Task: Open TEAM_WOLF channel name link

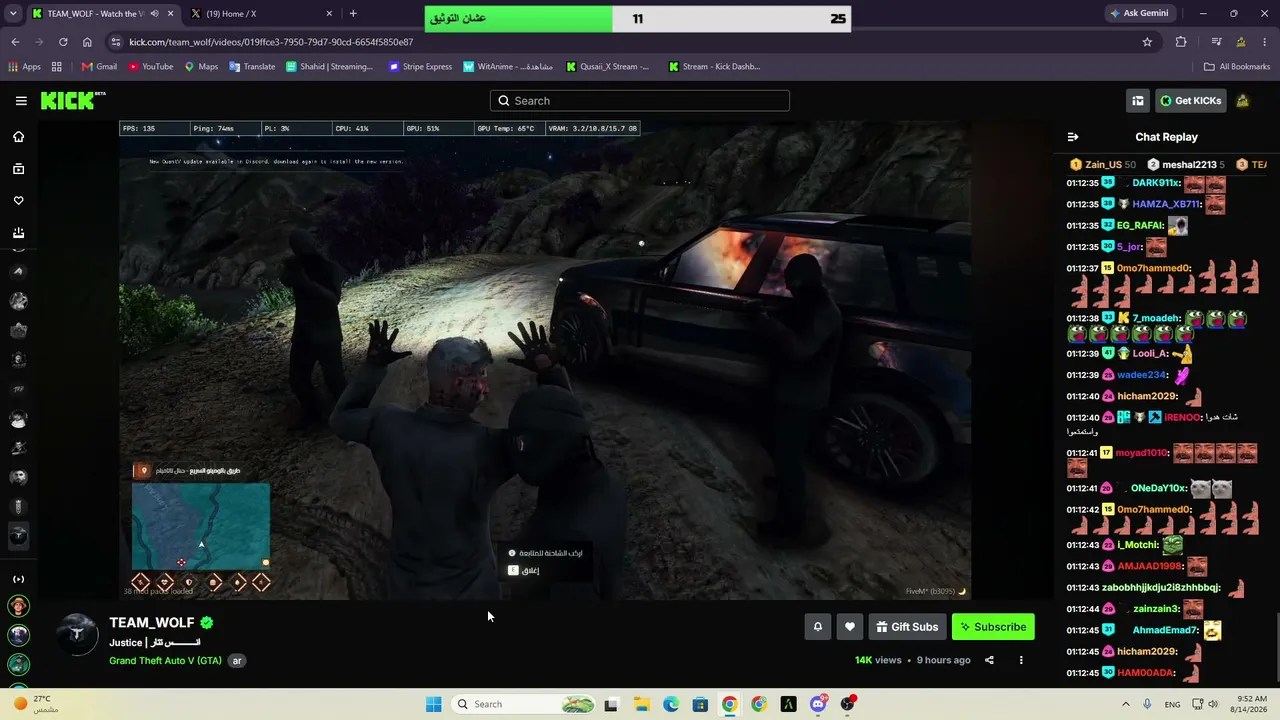Action: click(152, 622)
